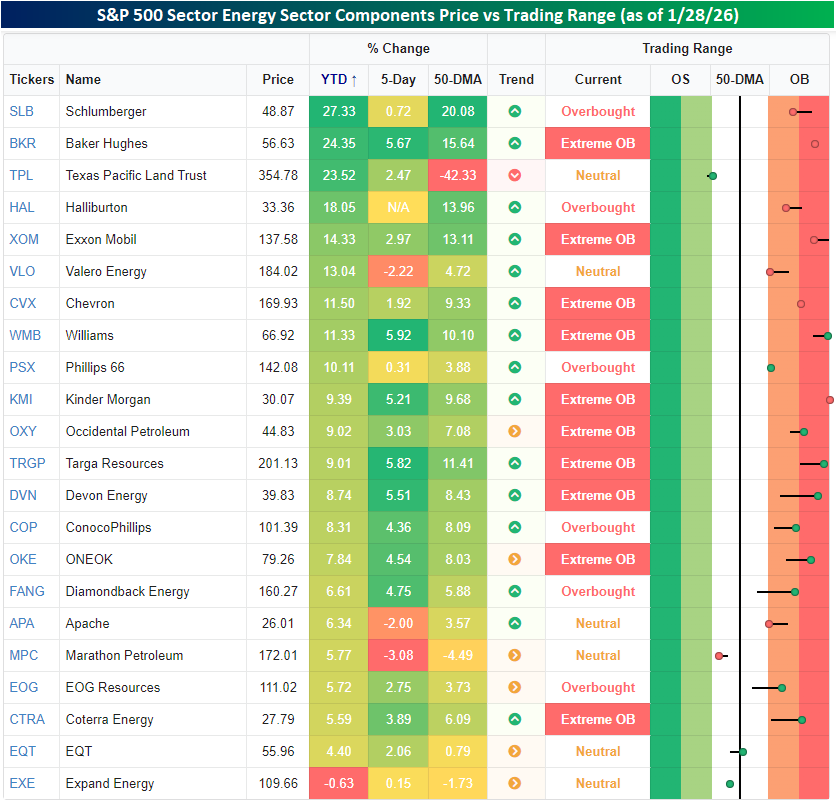
Task: Click Texas Pacific Land Trust 50-DMA value
Action: 457,176
